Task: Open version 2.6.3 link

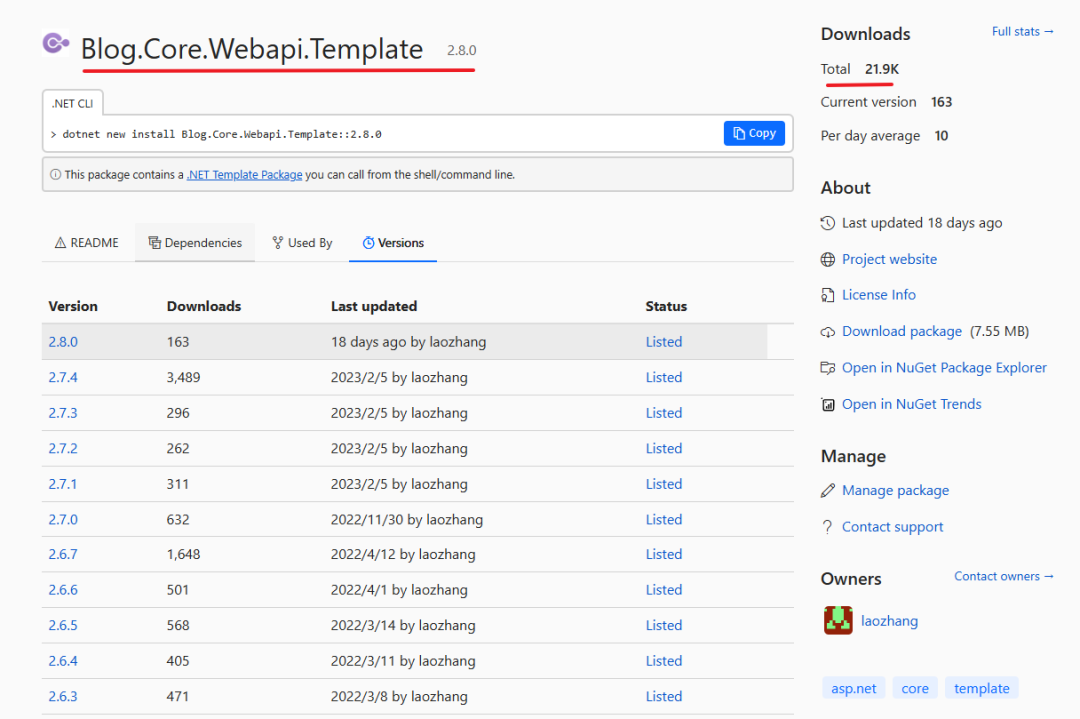Action: tap(63, 696)
